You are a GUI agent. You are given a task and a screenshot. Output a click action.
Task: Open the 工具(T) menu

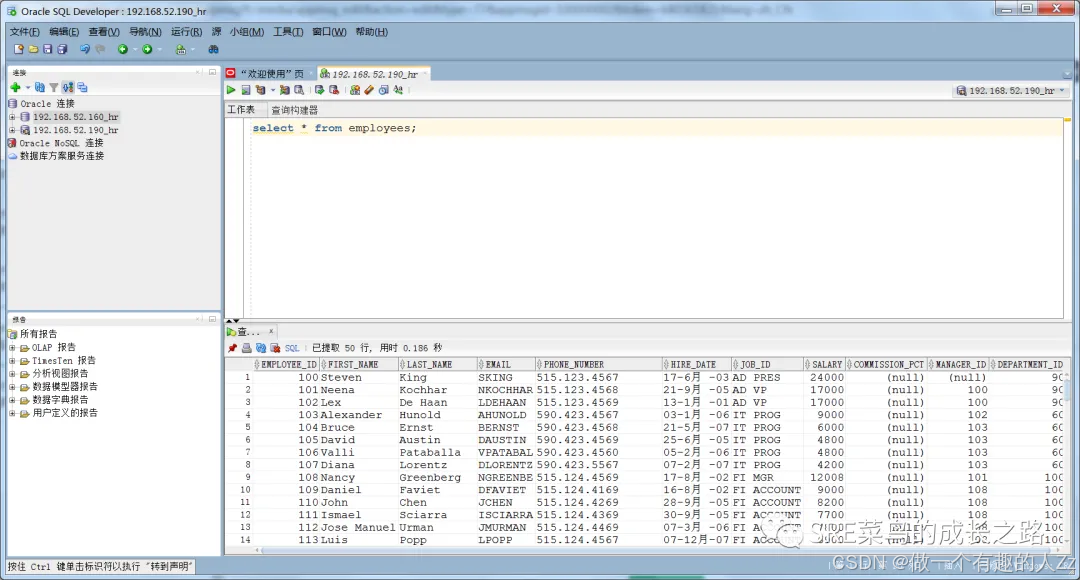tap(288, 32)
